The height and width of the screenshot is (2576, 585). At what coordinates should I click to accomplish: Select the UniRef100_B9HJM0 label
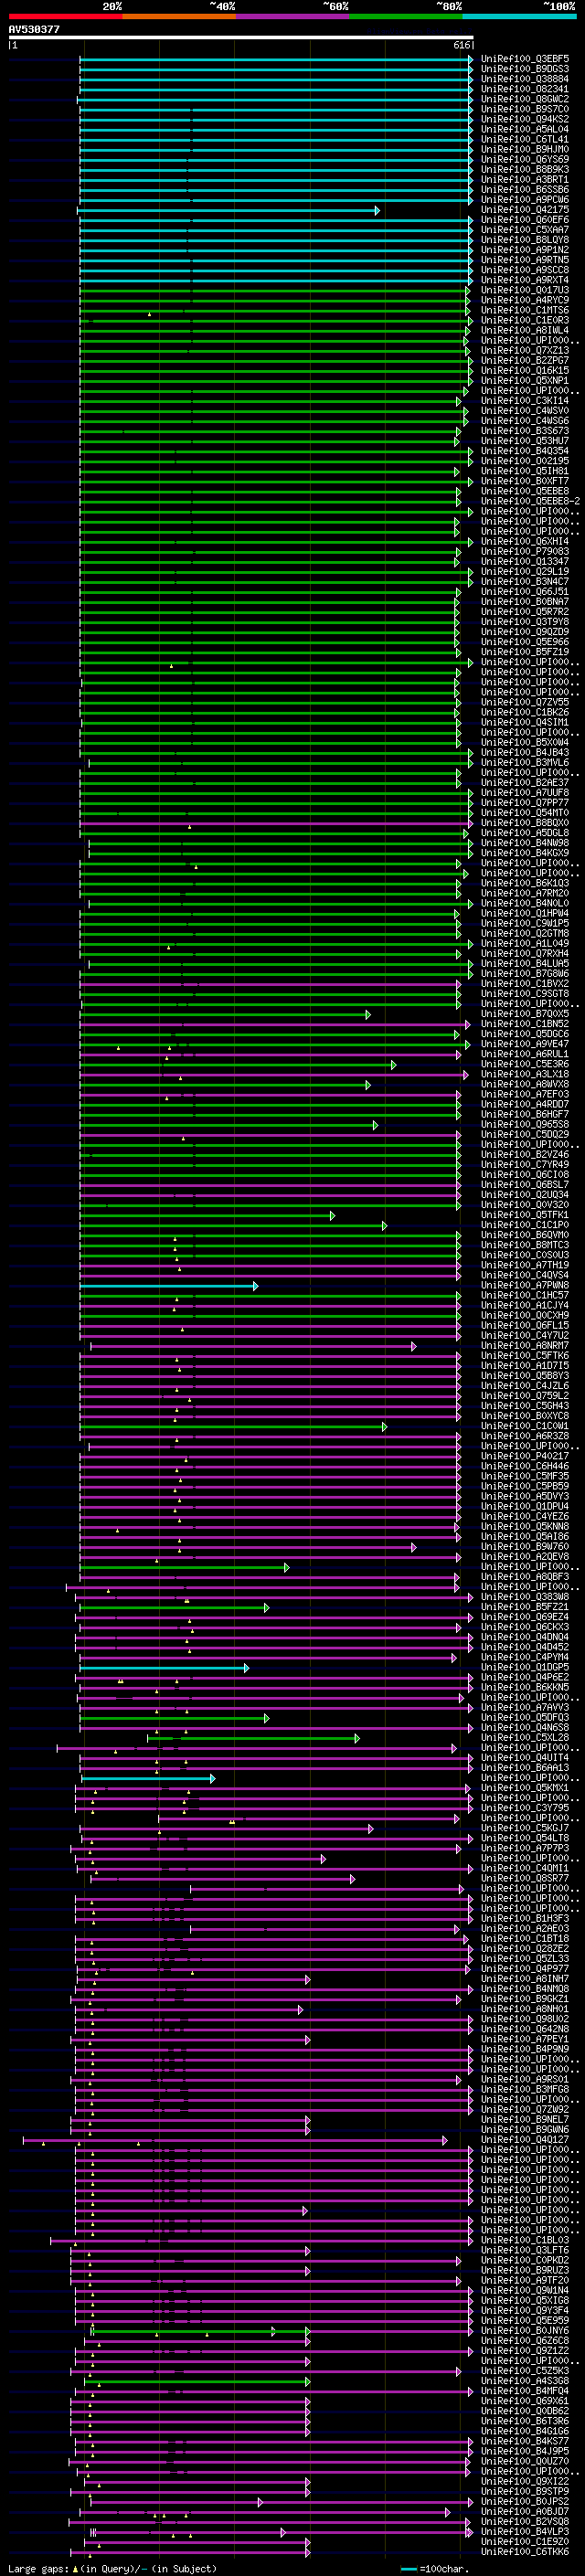click(x=525, y=149)
